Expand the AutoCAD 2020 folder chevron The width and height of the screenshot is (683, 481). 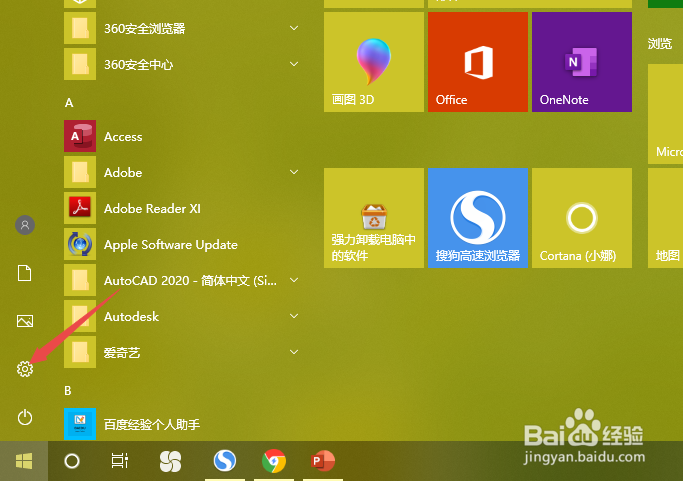coord(294,280)
